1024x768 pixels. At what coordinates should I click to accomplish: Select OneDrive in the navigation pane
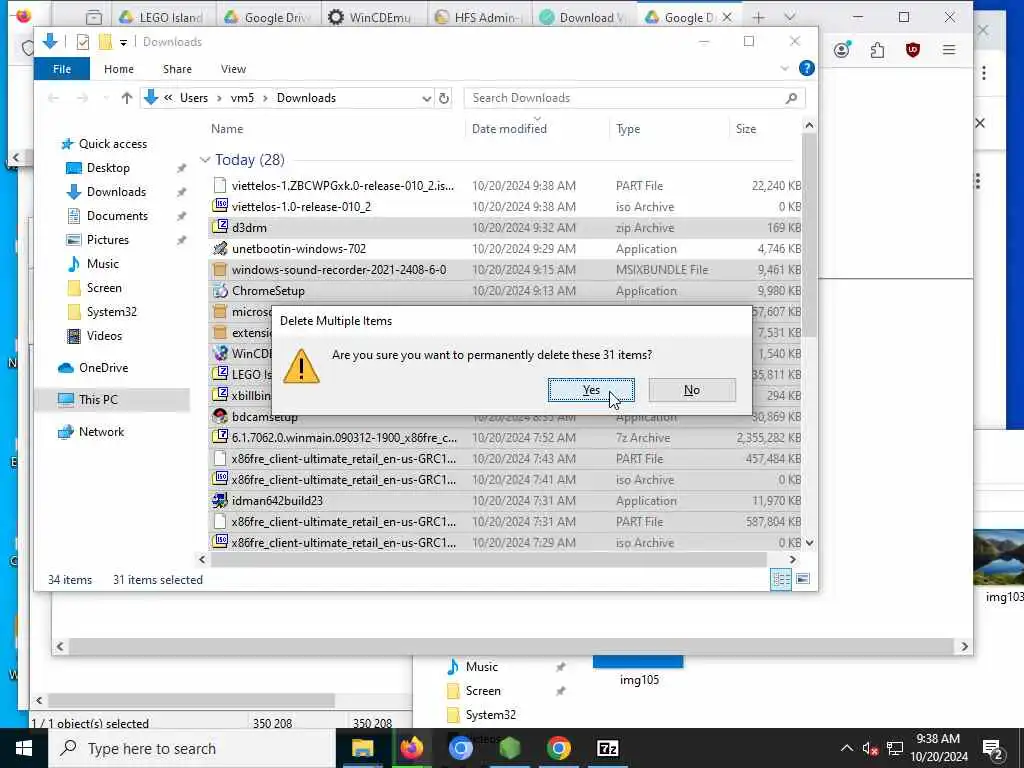[103, 368]
